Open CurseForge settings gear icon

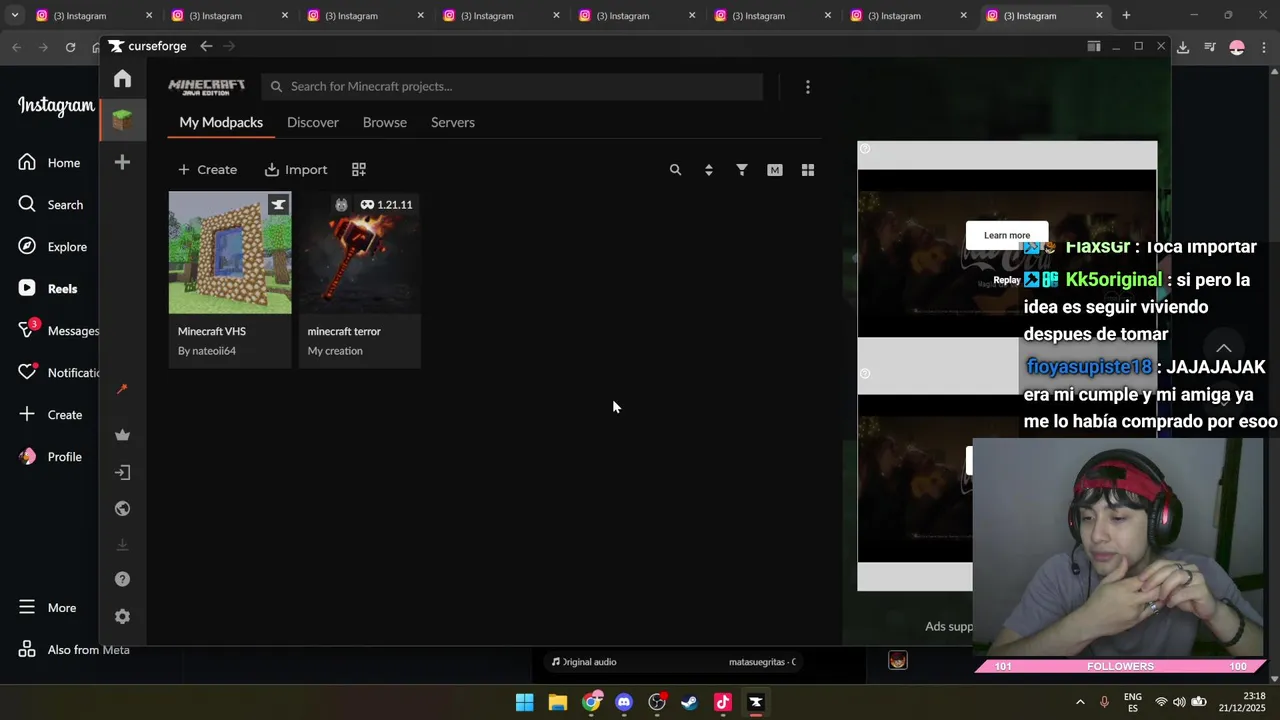122,616
